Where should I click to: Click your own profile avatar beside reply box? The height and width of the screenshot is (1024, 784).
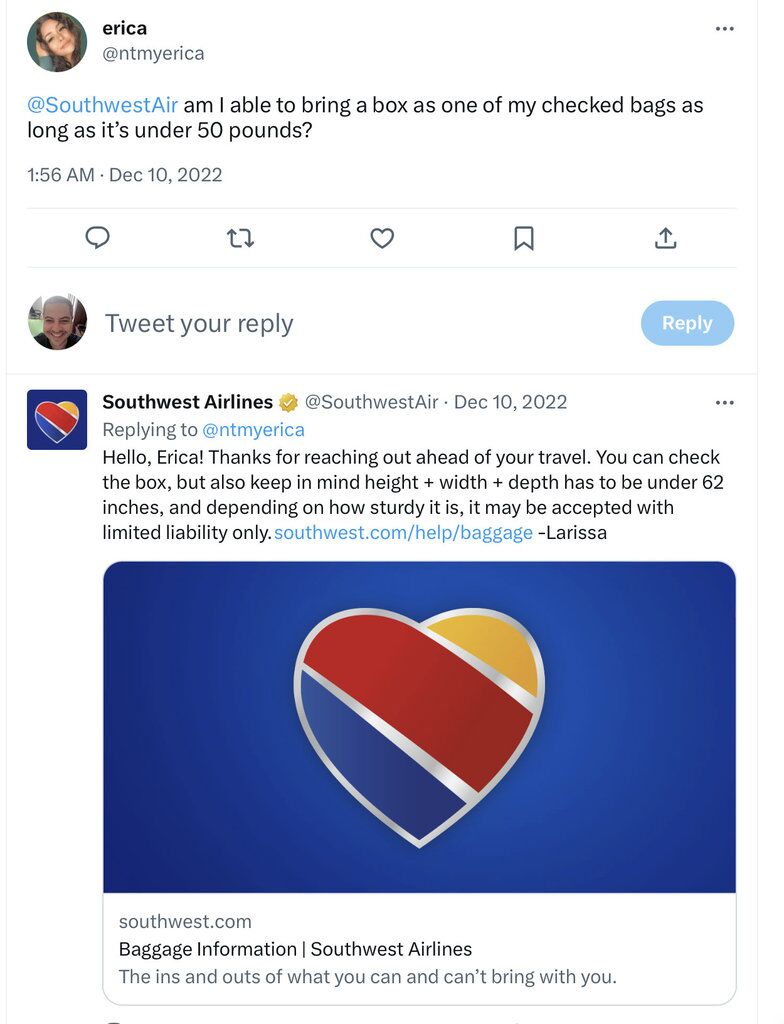coord(57,322)
